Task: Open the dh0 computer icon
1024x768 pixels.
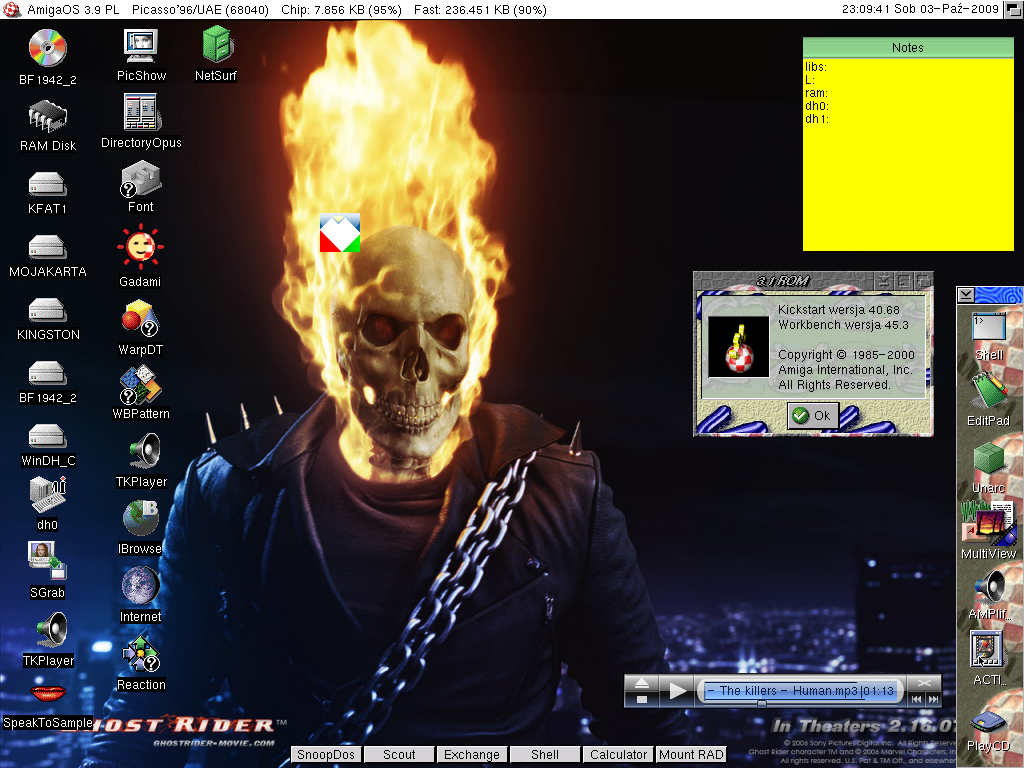Action: pyautogui.click(x=48, y=494)
